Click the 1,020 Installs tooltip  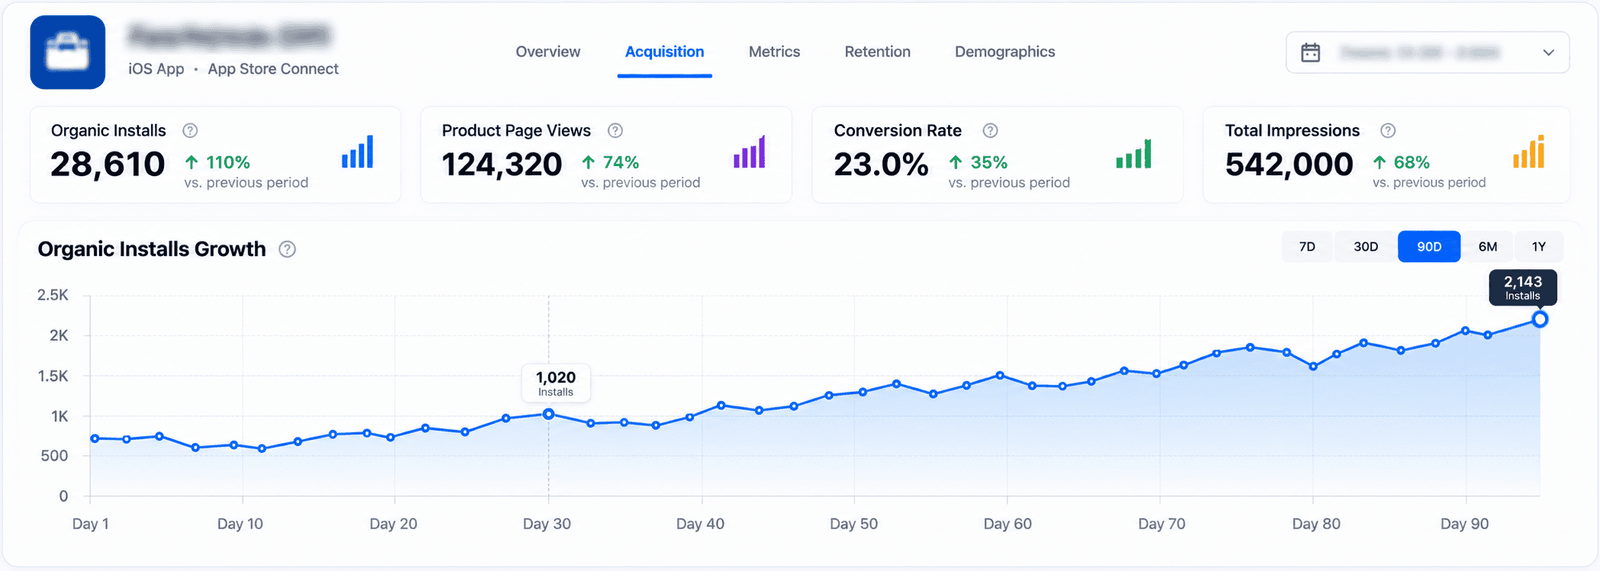point(556,383)
